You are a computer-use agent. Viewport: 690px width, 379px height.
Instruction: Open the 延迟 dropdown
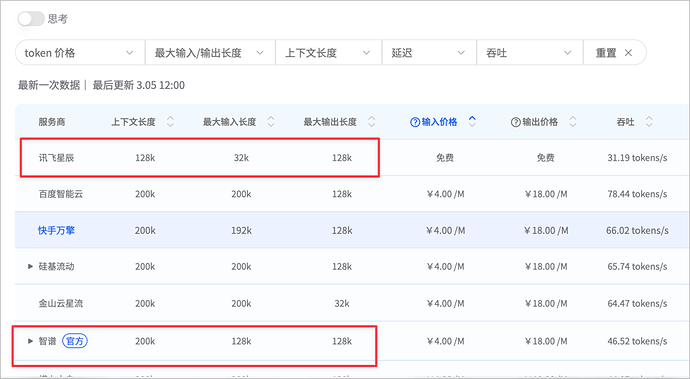pyautogui.click(x=429, y=53)
